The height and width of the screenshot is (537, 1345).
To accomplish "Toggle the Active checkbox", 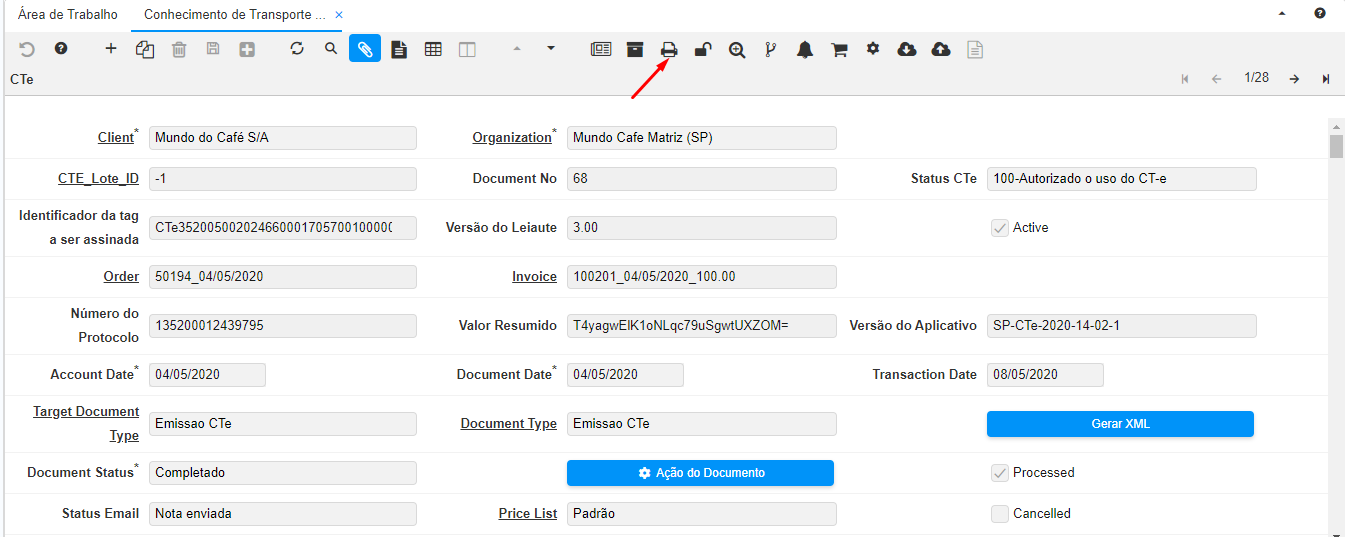I will (x=999, y=228).
